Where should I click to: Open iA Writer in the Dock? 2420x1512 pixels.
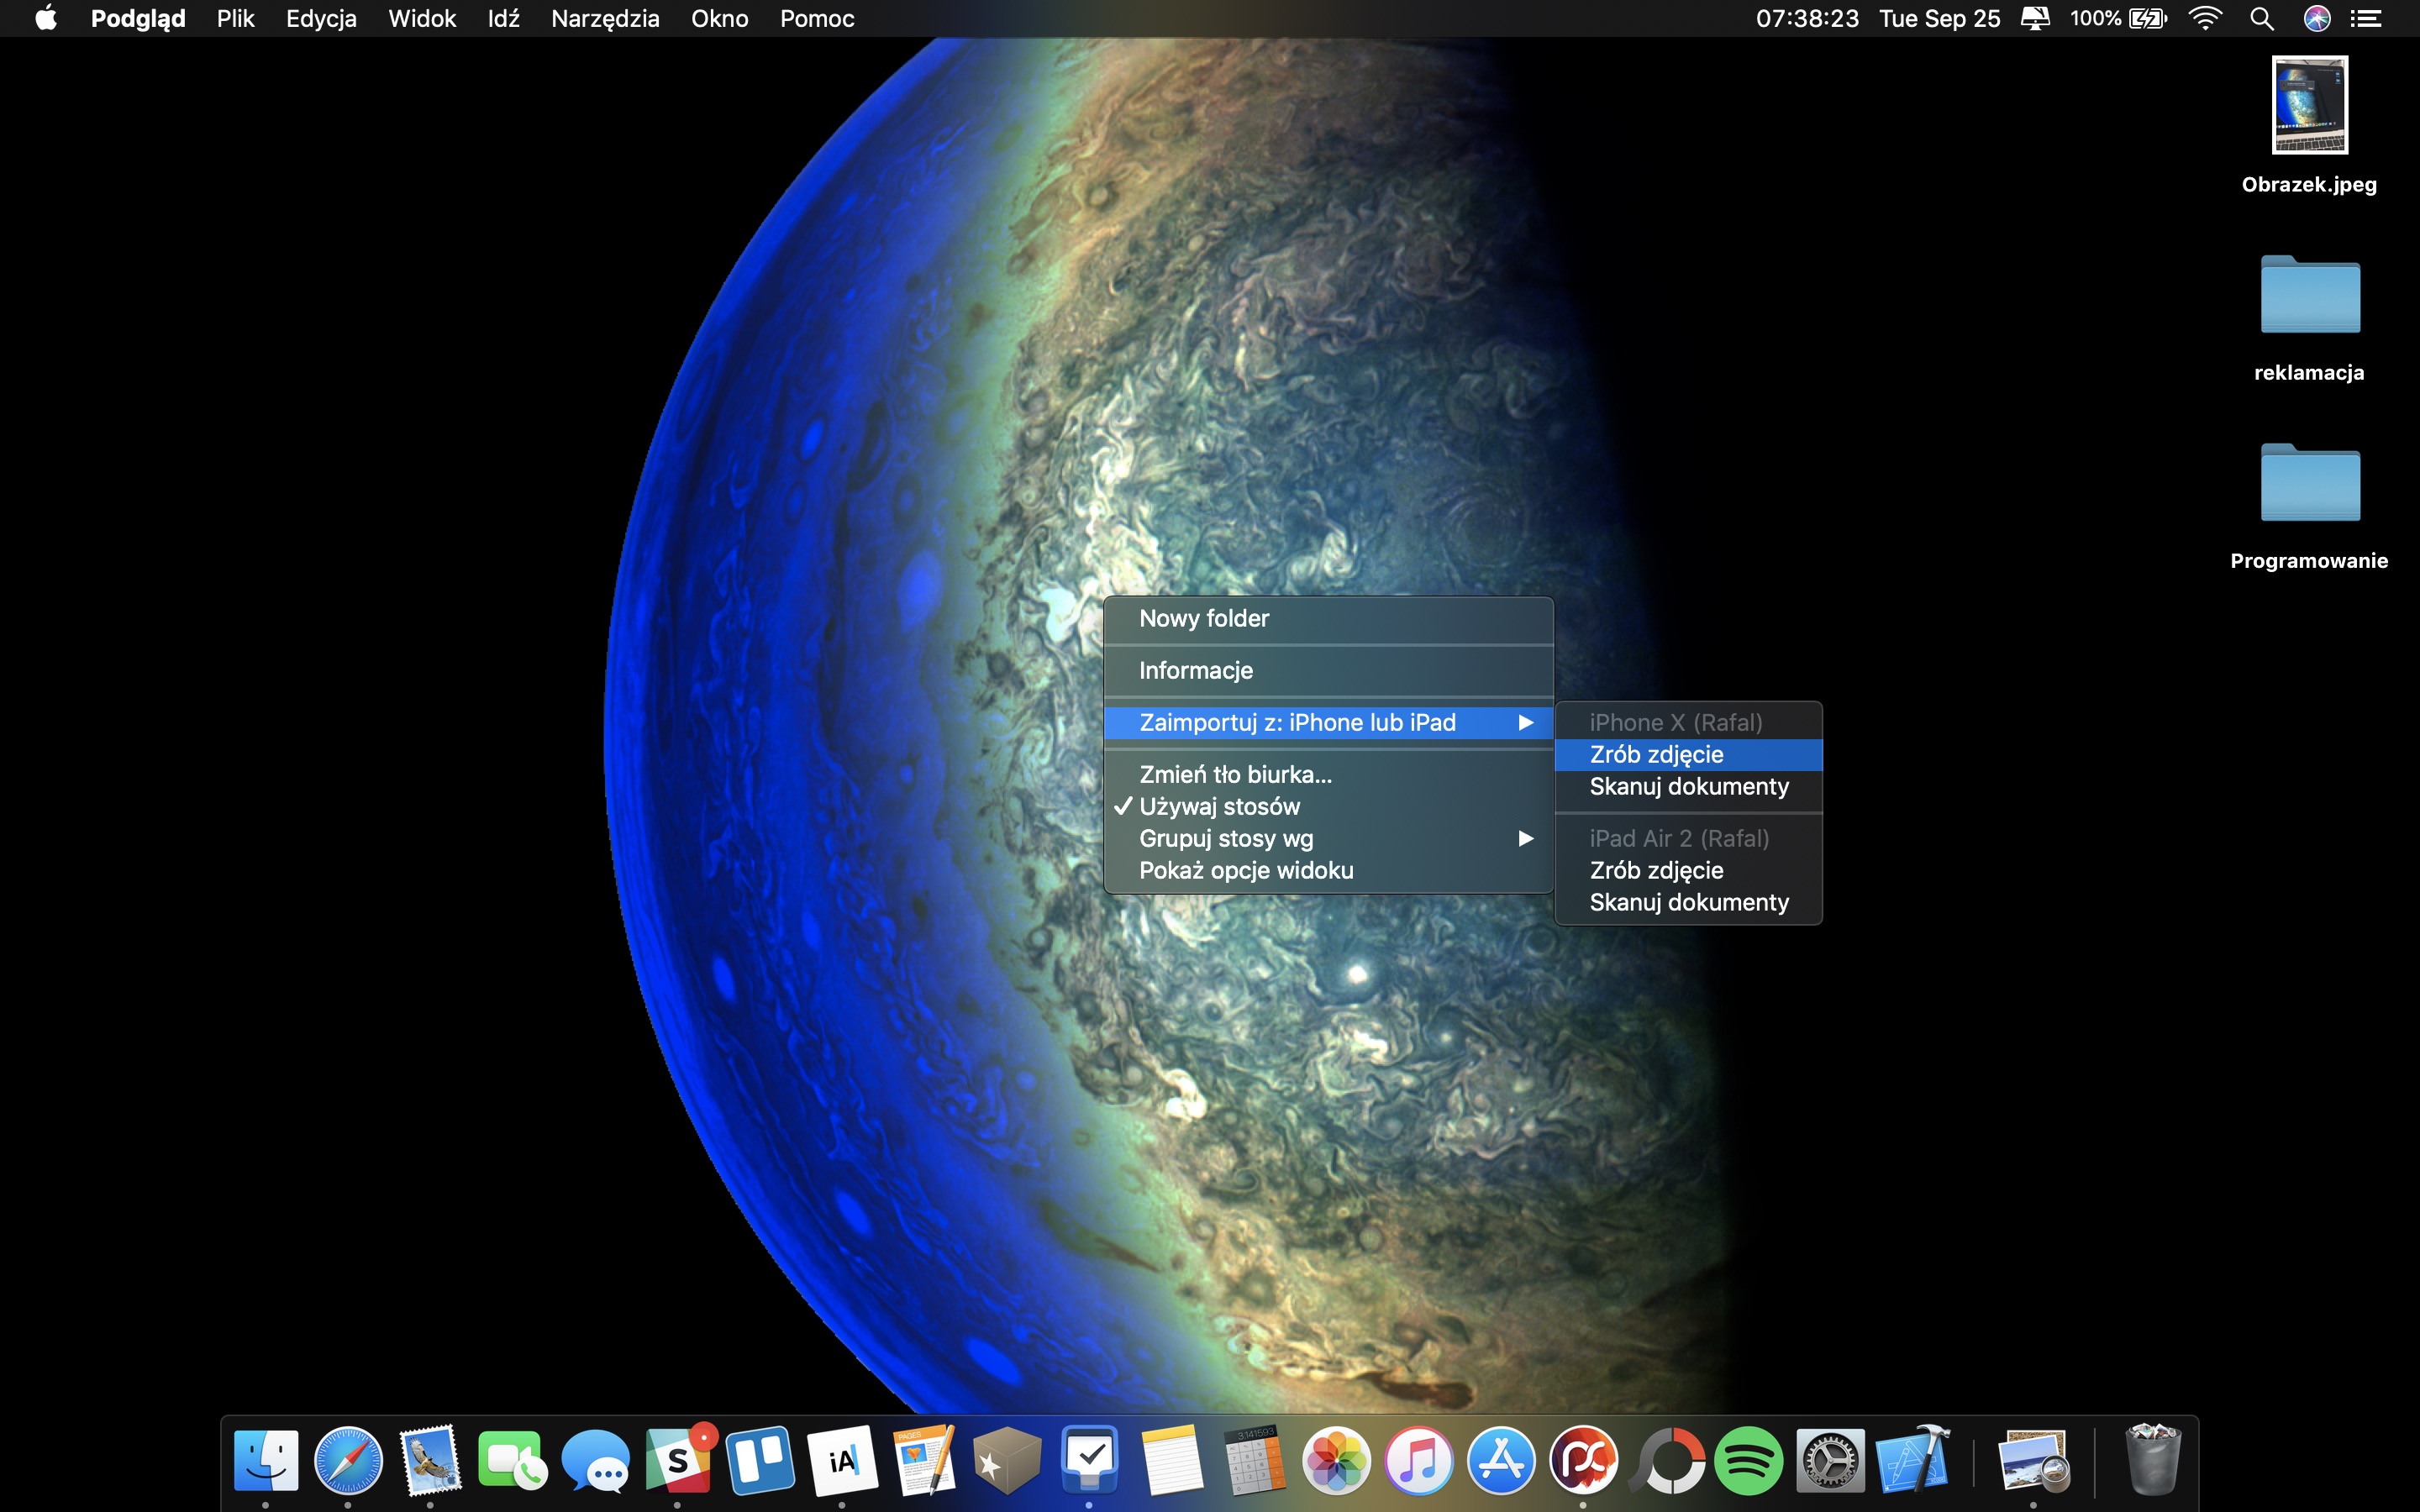click(843, 1461)
